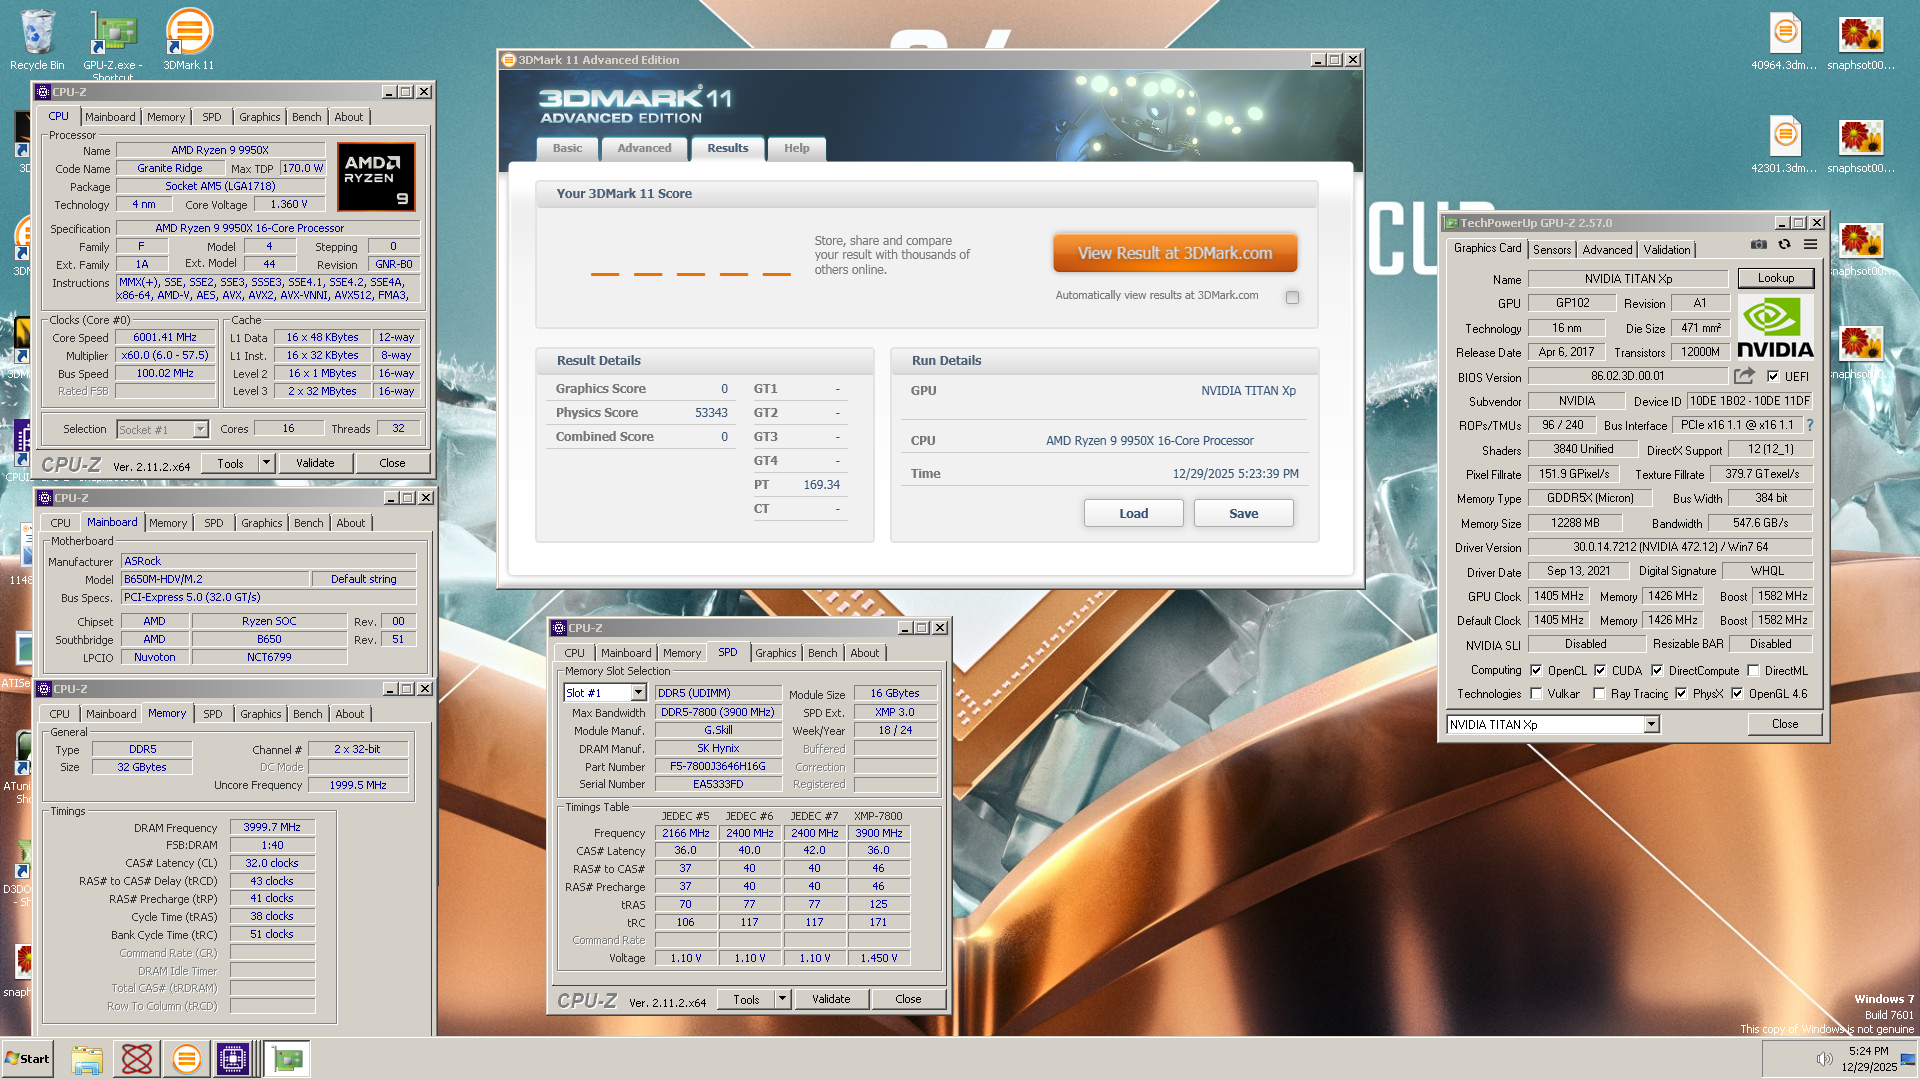
Task: Open the GPU-Z hamburger menu icon
Action: coord(1810,245)
